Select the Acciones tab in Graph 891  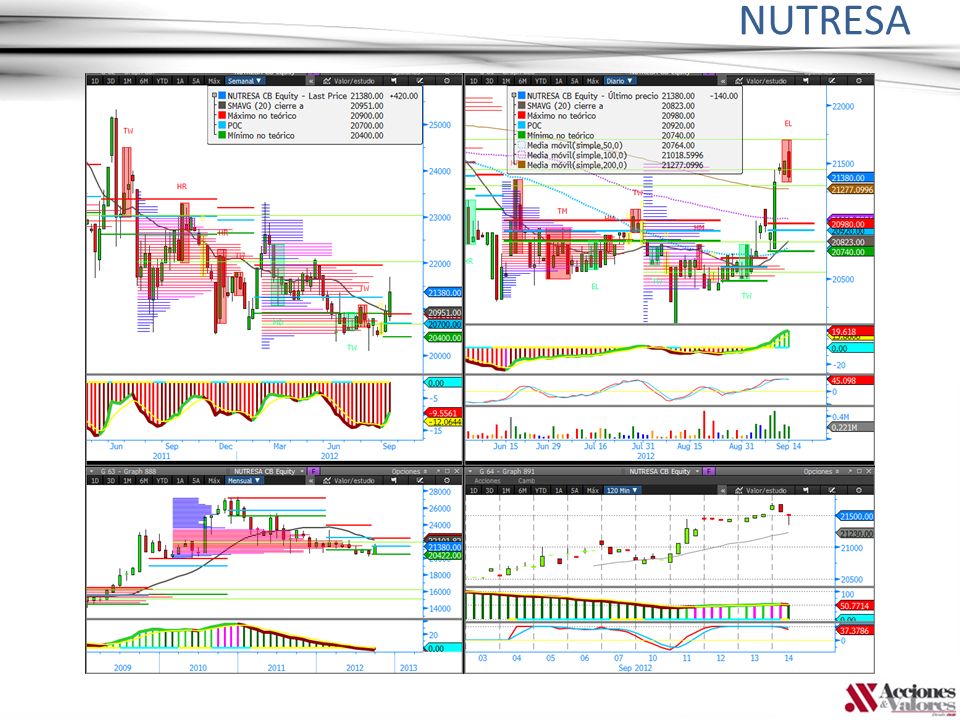[487, 481]
